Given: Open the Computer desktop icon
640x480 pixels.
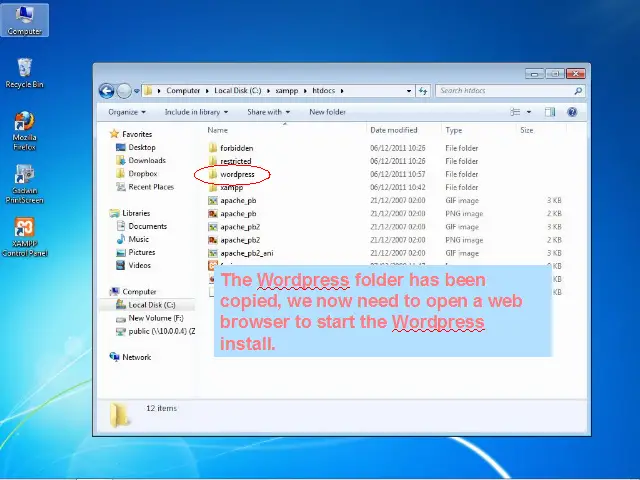Looking at the screenshot, I should 24,20.
